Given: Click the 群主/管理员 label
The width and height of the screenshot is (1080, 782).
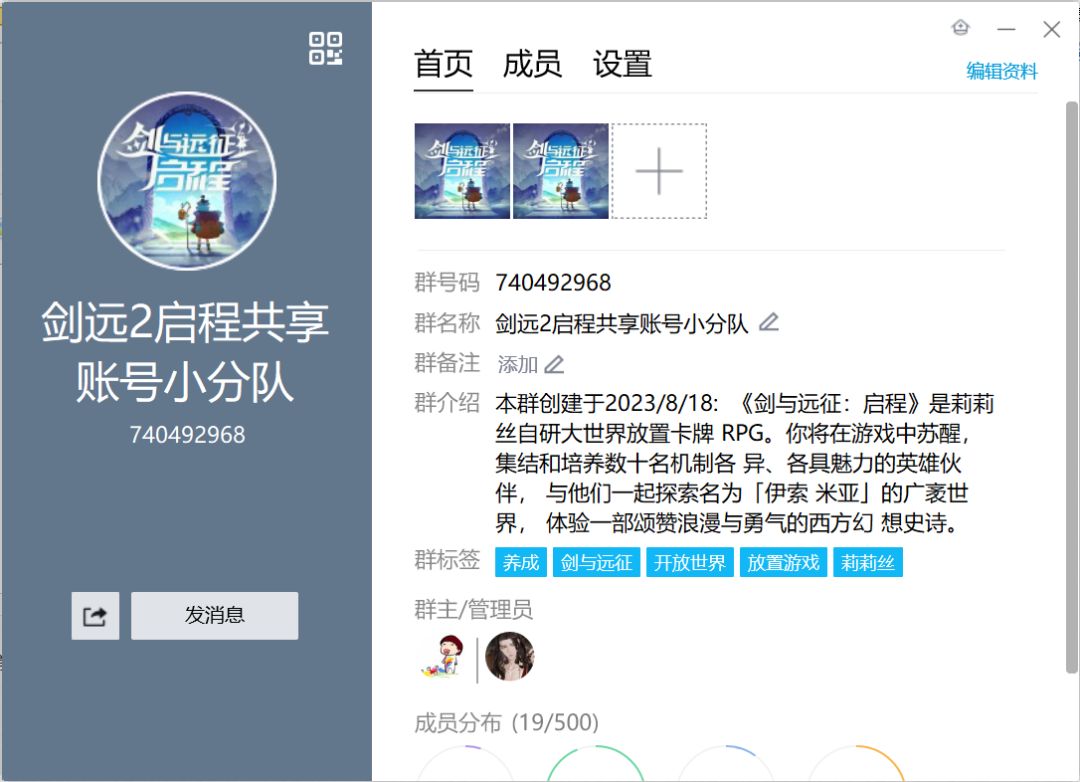Looking at the screenshot, I should (473, 610).
